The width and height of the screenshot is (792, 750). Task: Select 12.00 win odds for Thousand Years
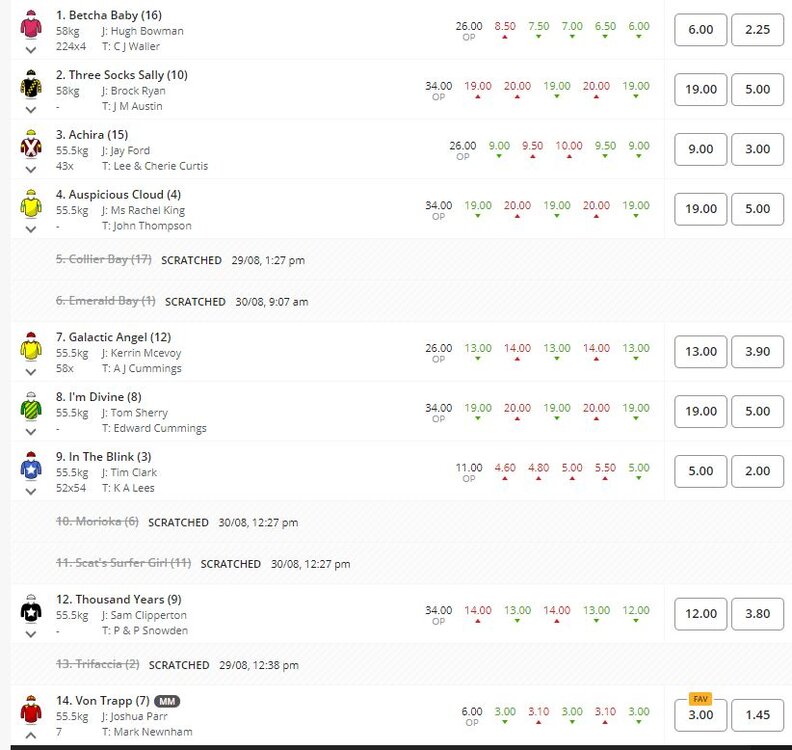click(x=700, y=614)
